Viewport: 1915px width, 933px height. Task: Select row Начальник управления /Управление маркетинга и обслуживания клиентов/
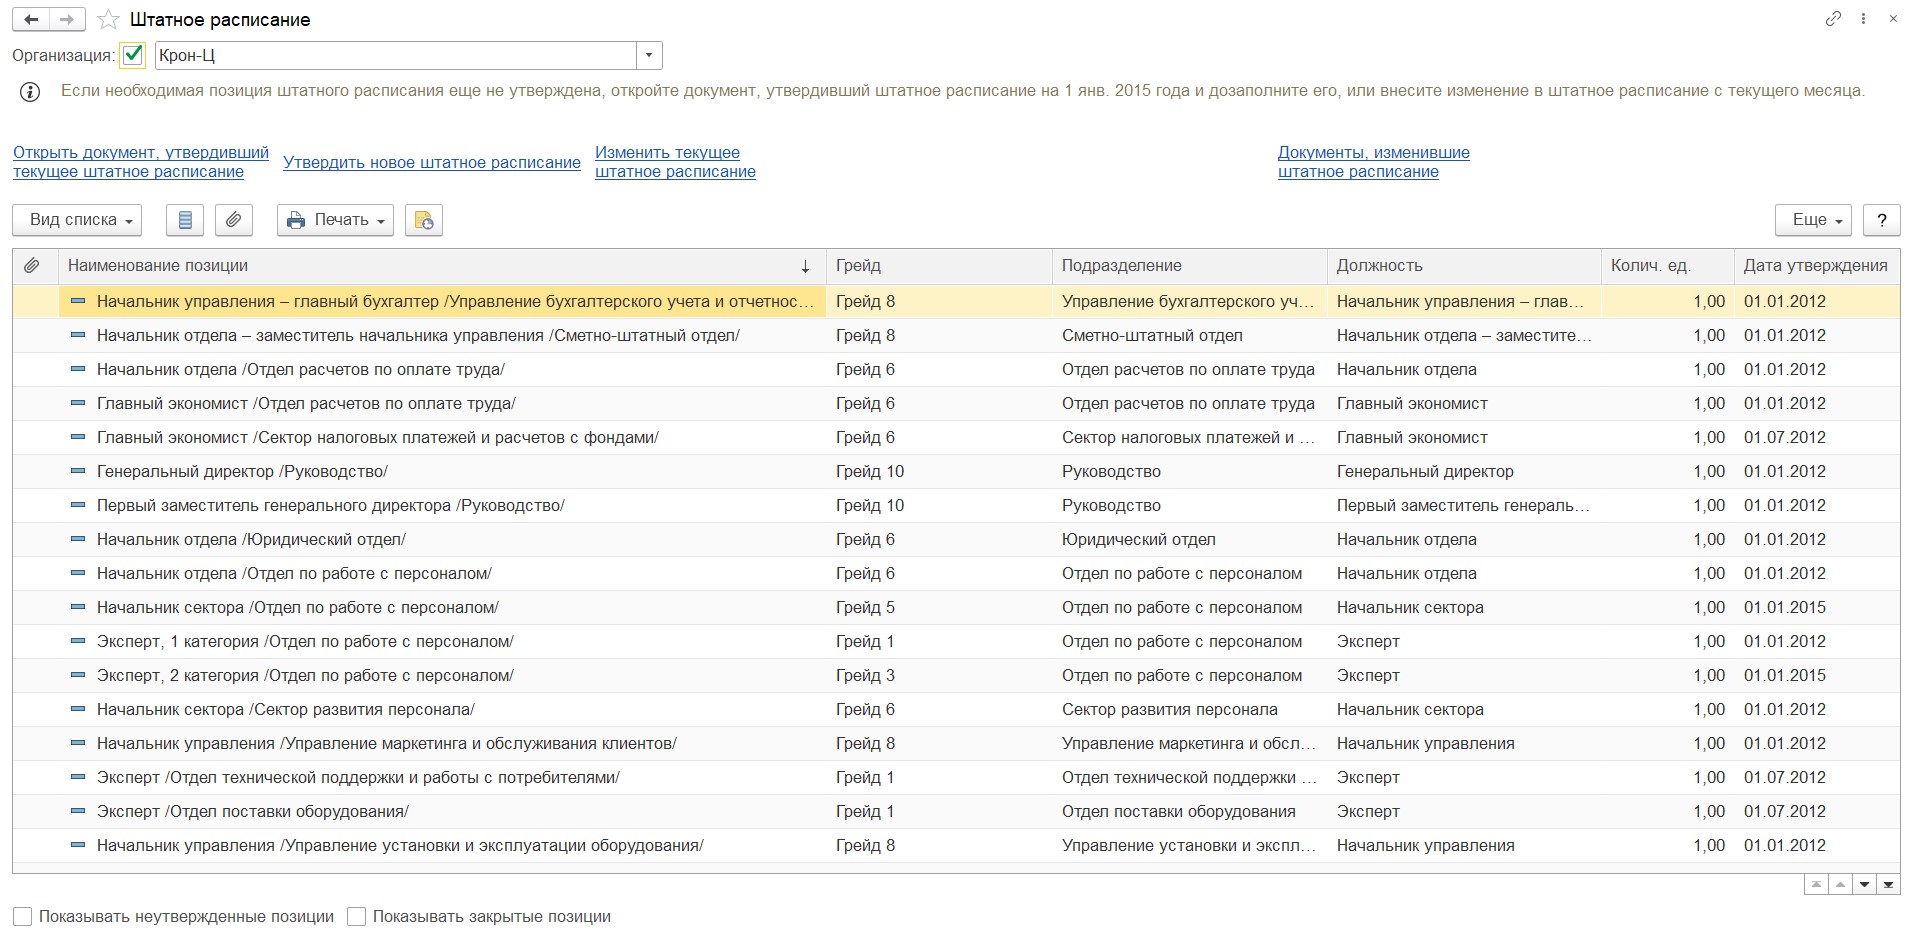956,743
